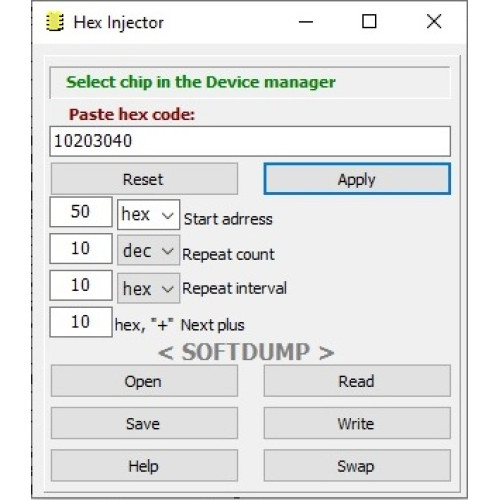Maximize the Hex Injector window
This screenshot has height=500, width=500.
tap(369, 22)
